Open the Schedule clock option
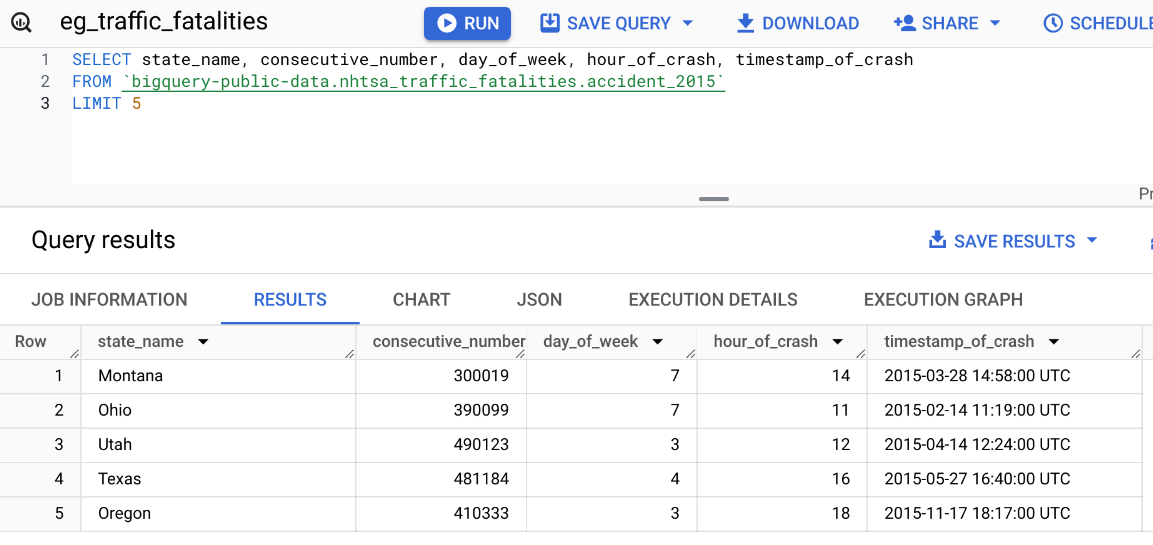 tap(1096, 23)
